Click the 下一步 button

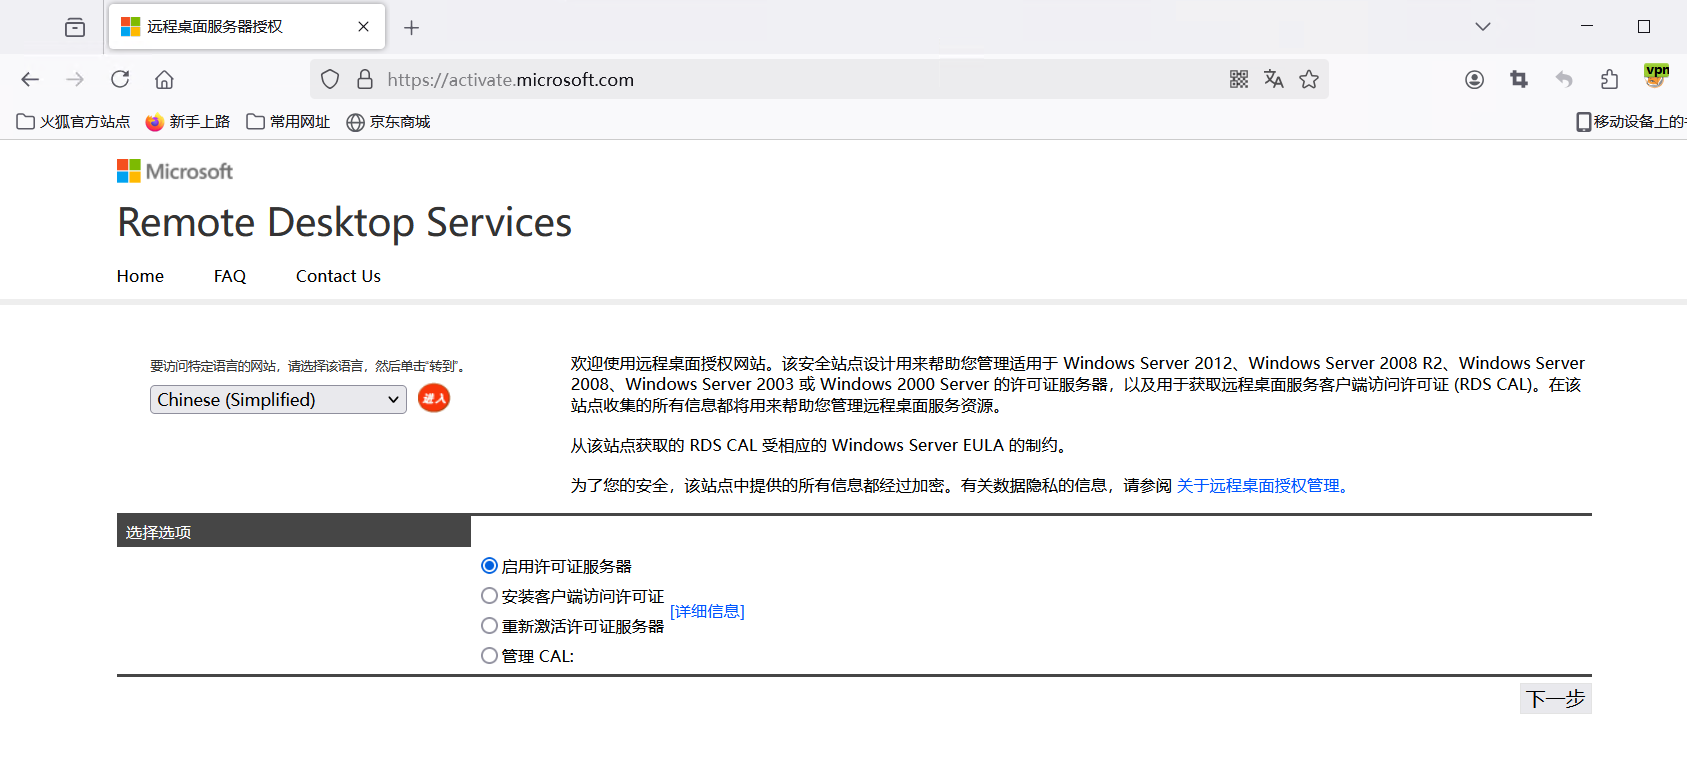tap(1555, 699)
